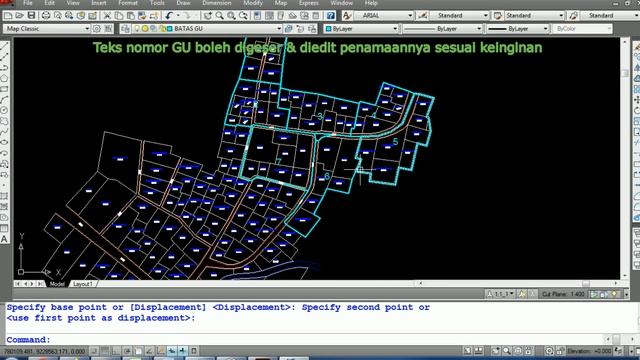Toggle Snap mode in status bar
This screenshot has height=360, width=640.
click(x=94, y=351)
